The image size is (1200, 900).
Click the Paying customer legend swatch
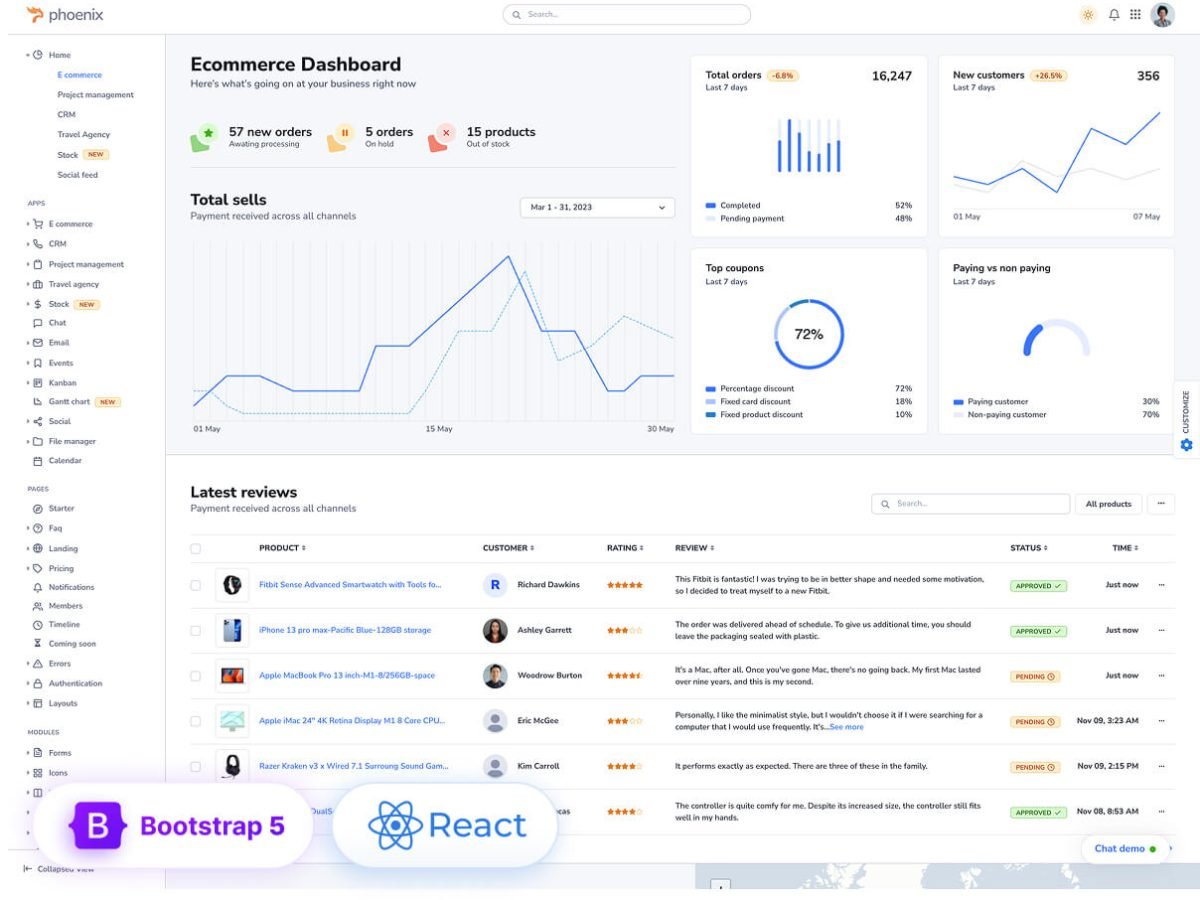958,402
